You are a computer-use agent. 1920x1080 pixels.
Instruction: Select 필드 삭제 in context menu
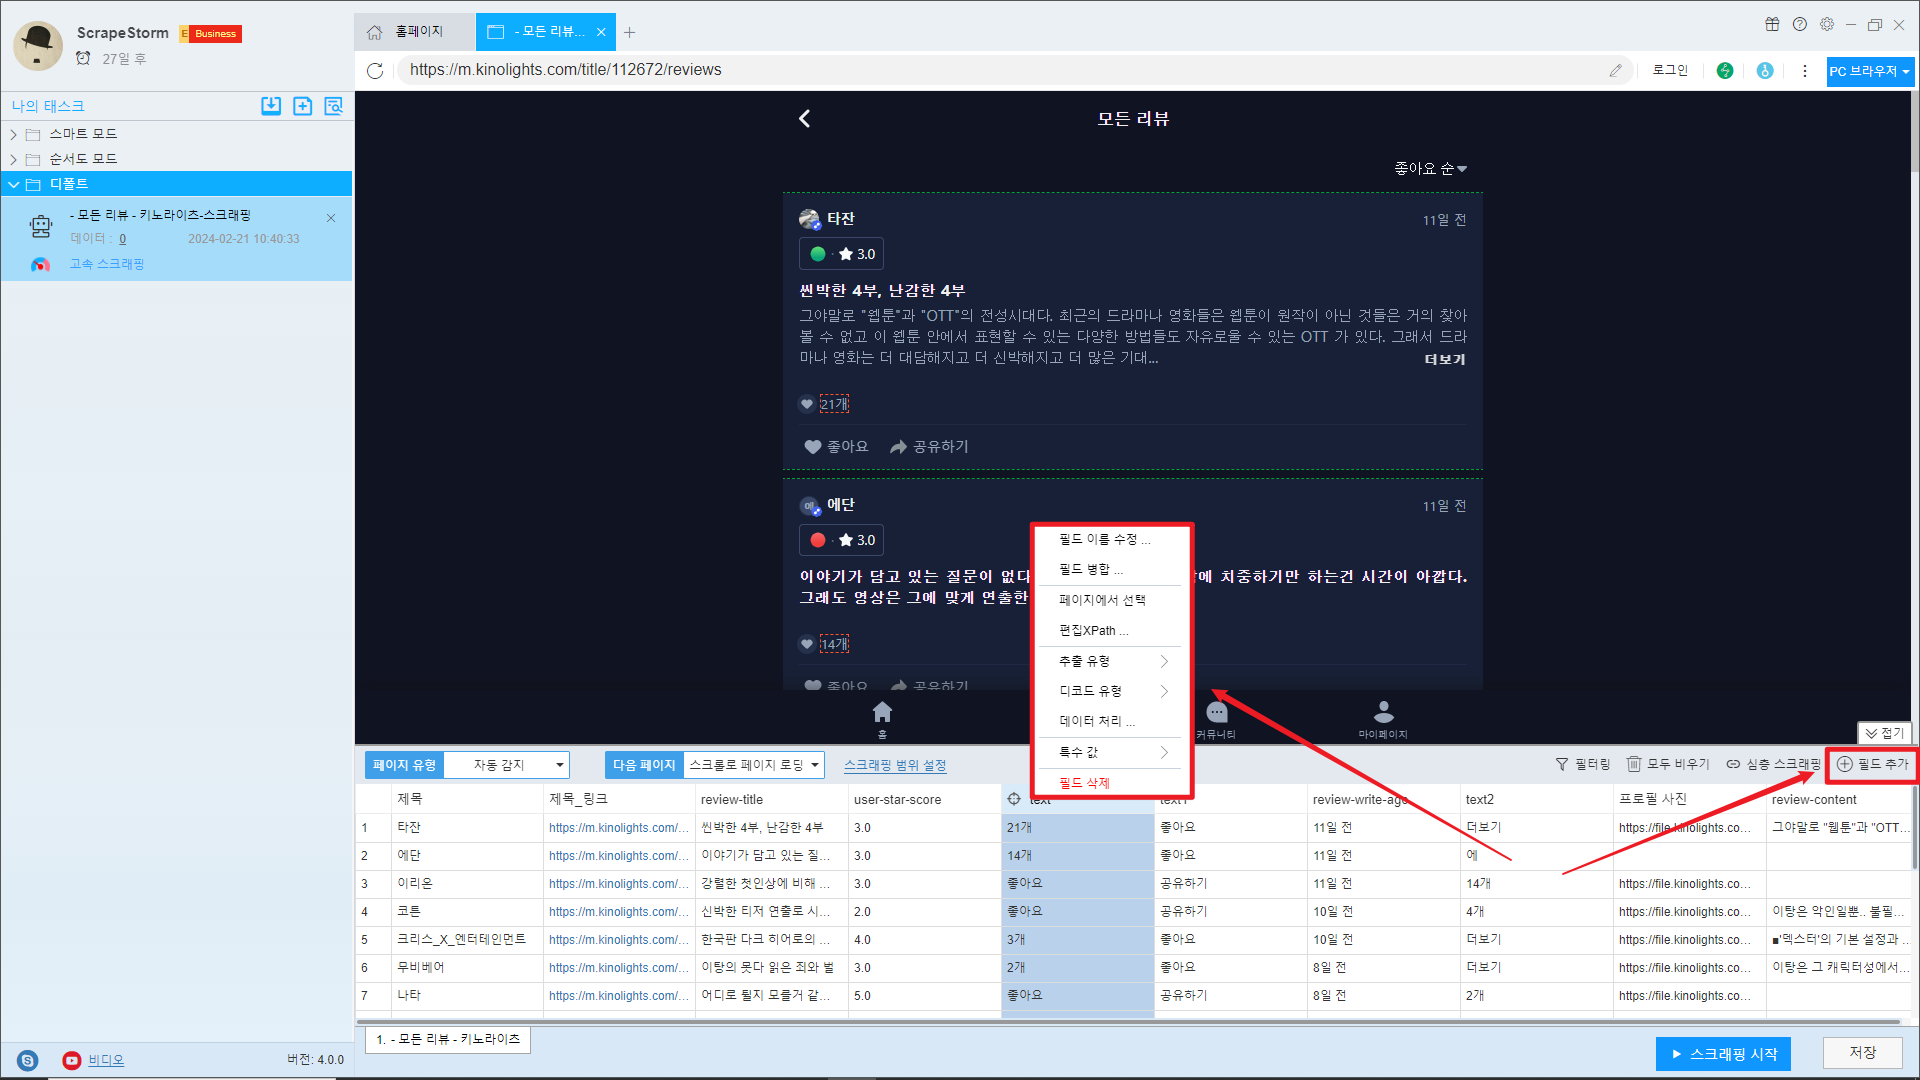pyautogui.click(x=1084, y=783)
